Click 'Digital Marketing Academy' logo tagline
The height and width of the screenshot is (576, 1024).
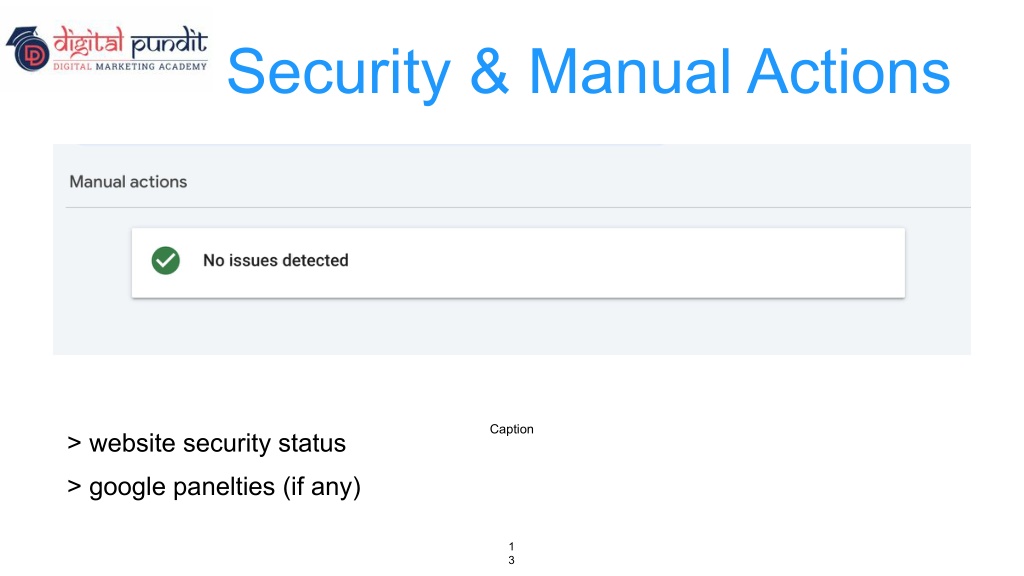tap(130, 67)
